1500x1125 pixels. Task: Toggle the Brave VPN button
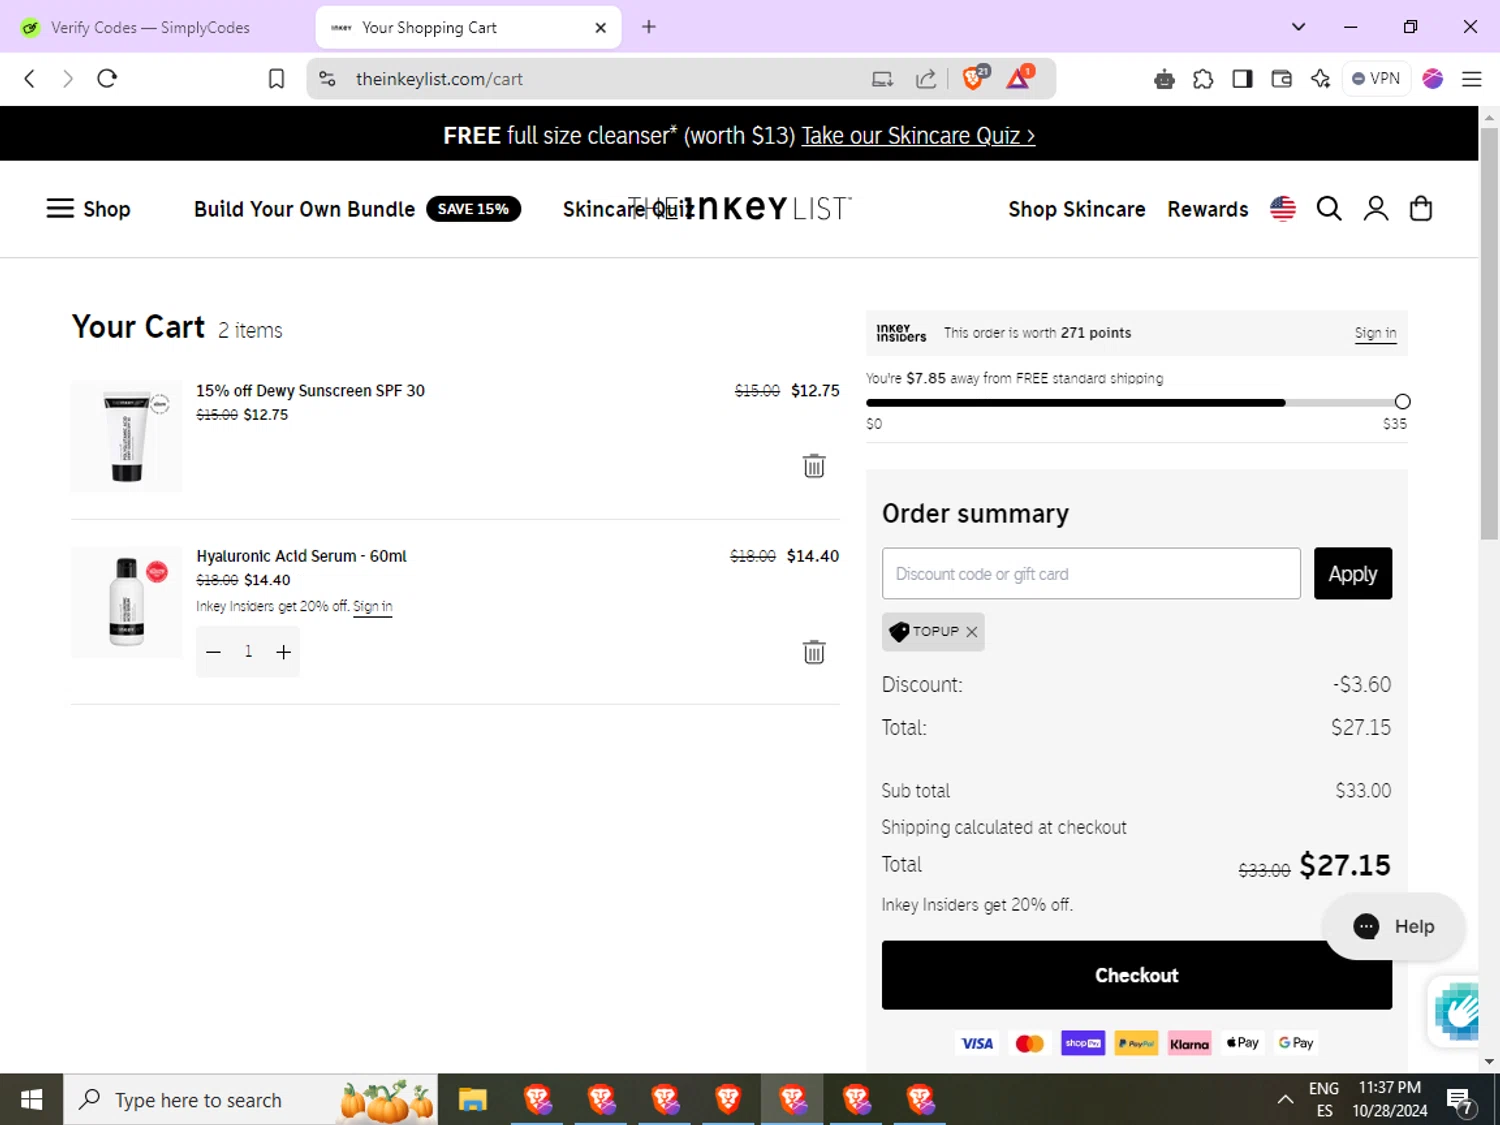click(x=1376, y=78)
